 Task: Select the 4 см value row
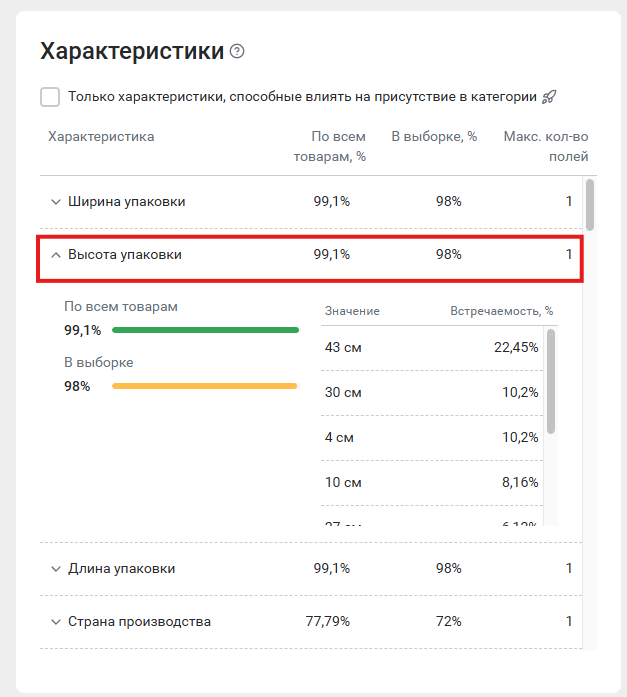tap(432, 438)
